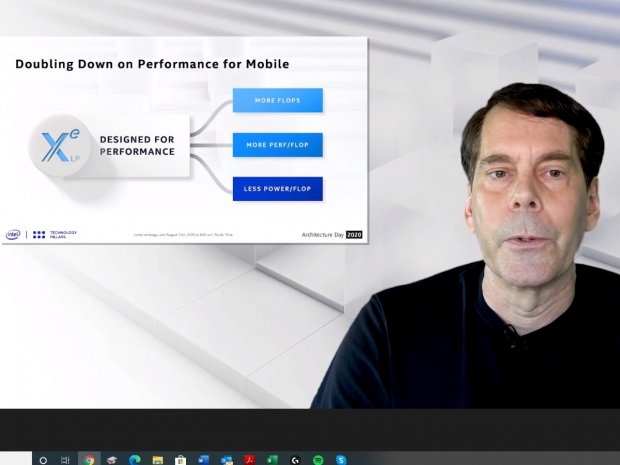Select the MORE PERF/FLOP box
The image size is (620, 465).
(278, 145)
